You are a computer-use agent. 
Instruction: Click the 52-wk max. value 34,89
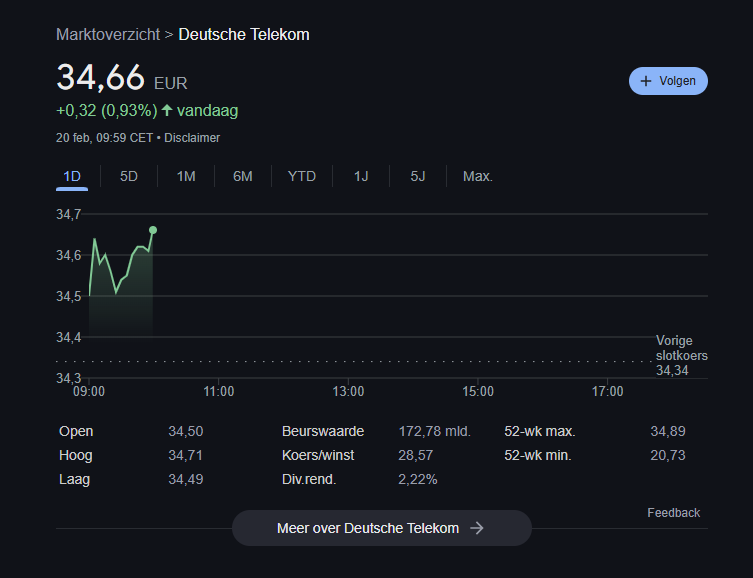pos(668,432)
